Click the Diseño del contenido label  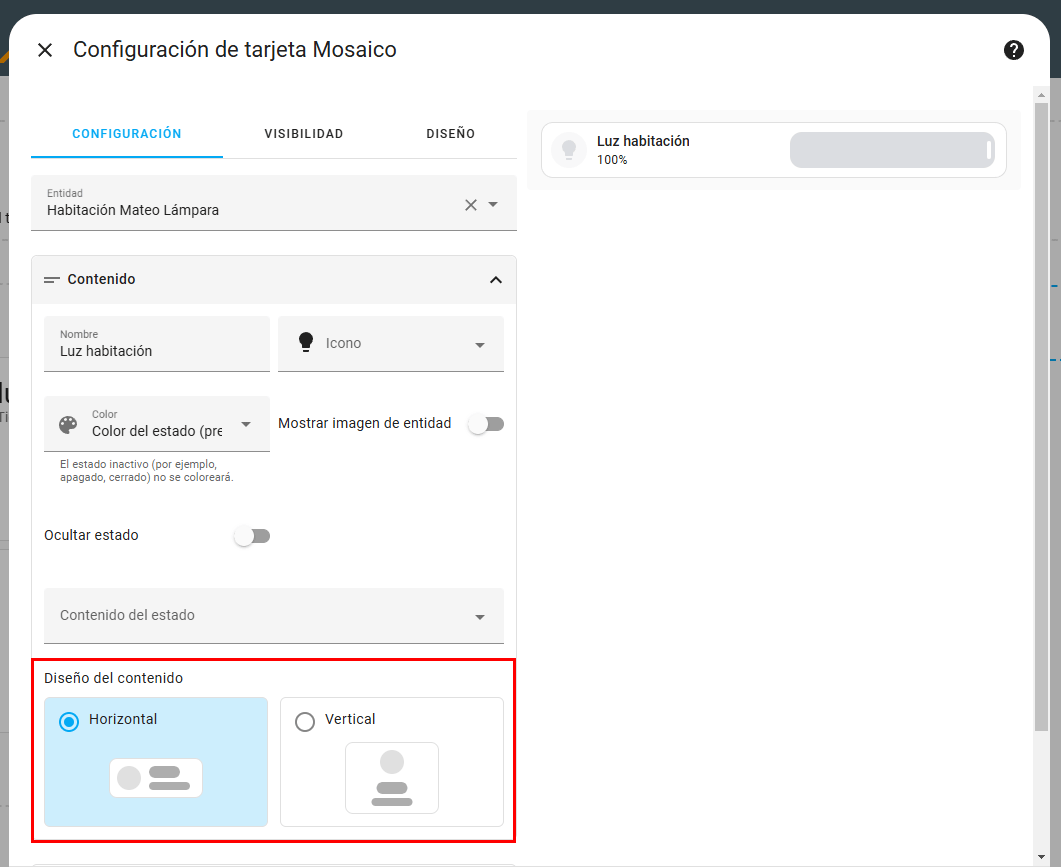tap(114, 678)
